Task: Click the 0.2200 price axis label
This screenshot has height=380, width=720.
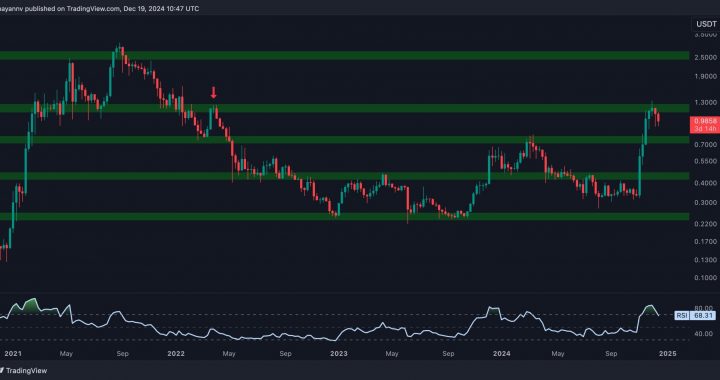Action: (705, 224)
